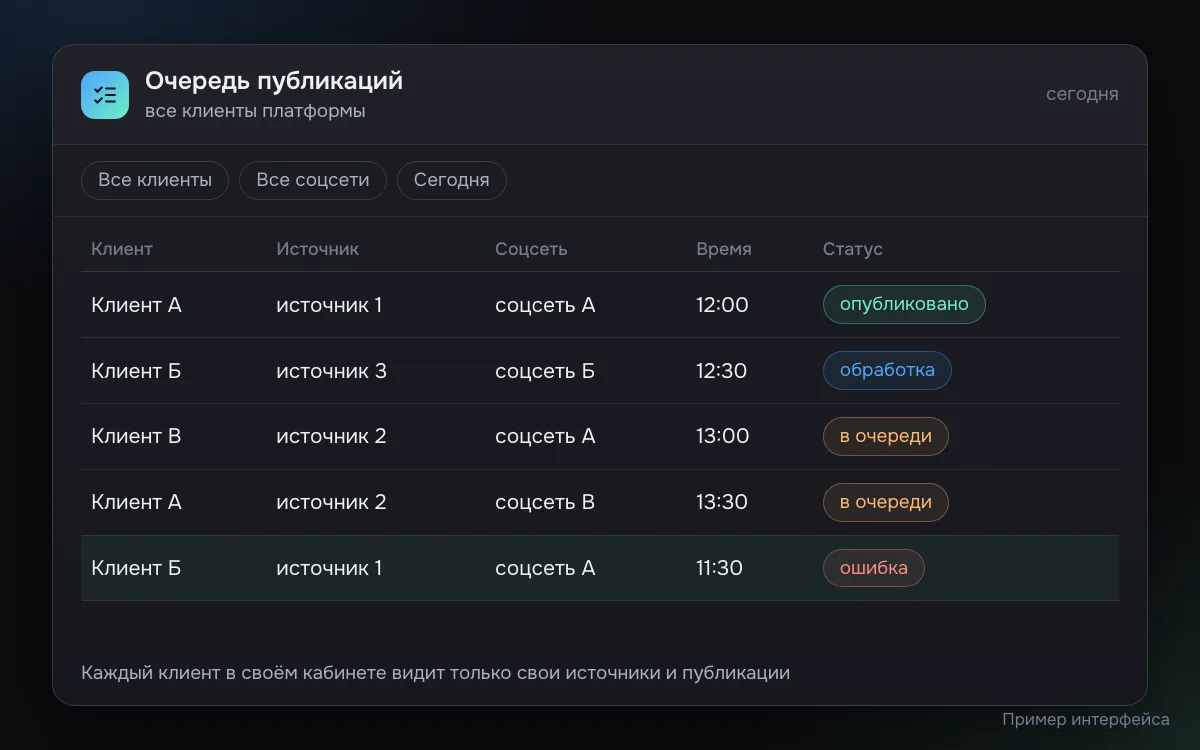Image resolution: width=1200 pixels, height=750 pixels.
Task: Click the «11:30» time cell
Action: point(719,568)
